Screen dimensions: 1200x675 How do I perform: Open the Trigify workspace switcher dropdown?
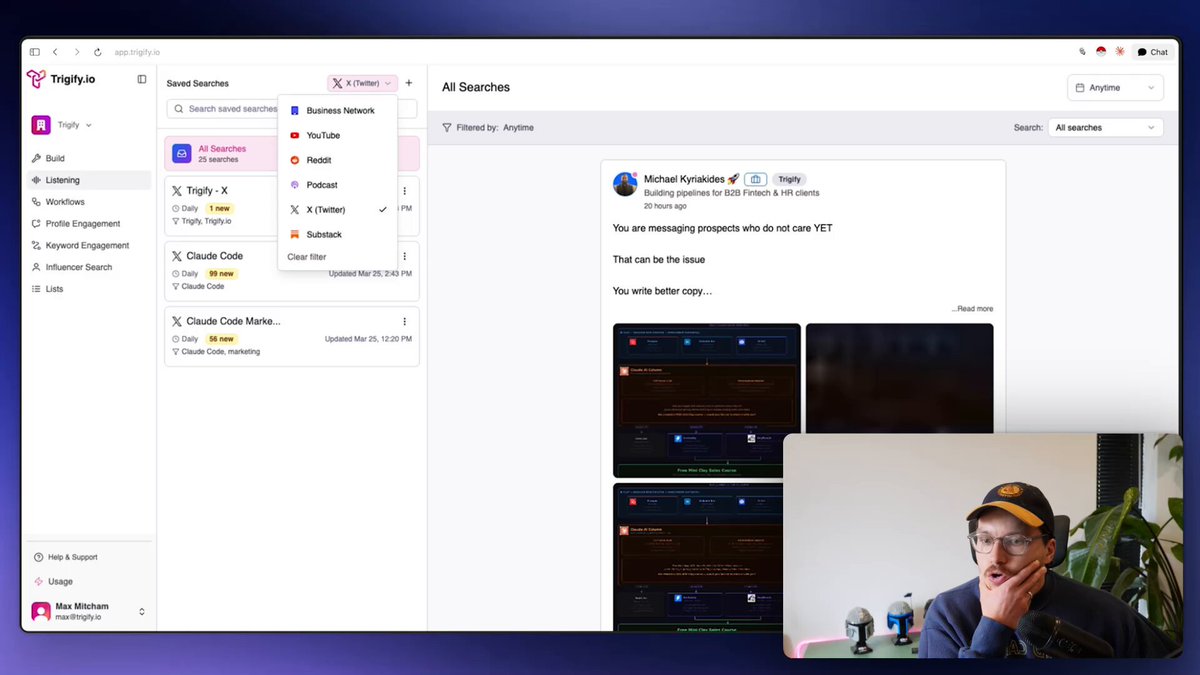(62, 125)
